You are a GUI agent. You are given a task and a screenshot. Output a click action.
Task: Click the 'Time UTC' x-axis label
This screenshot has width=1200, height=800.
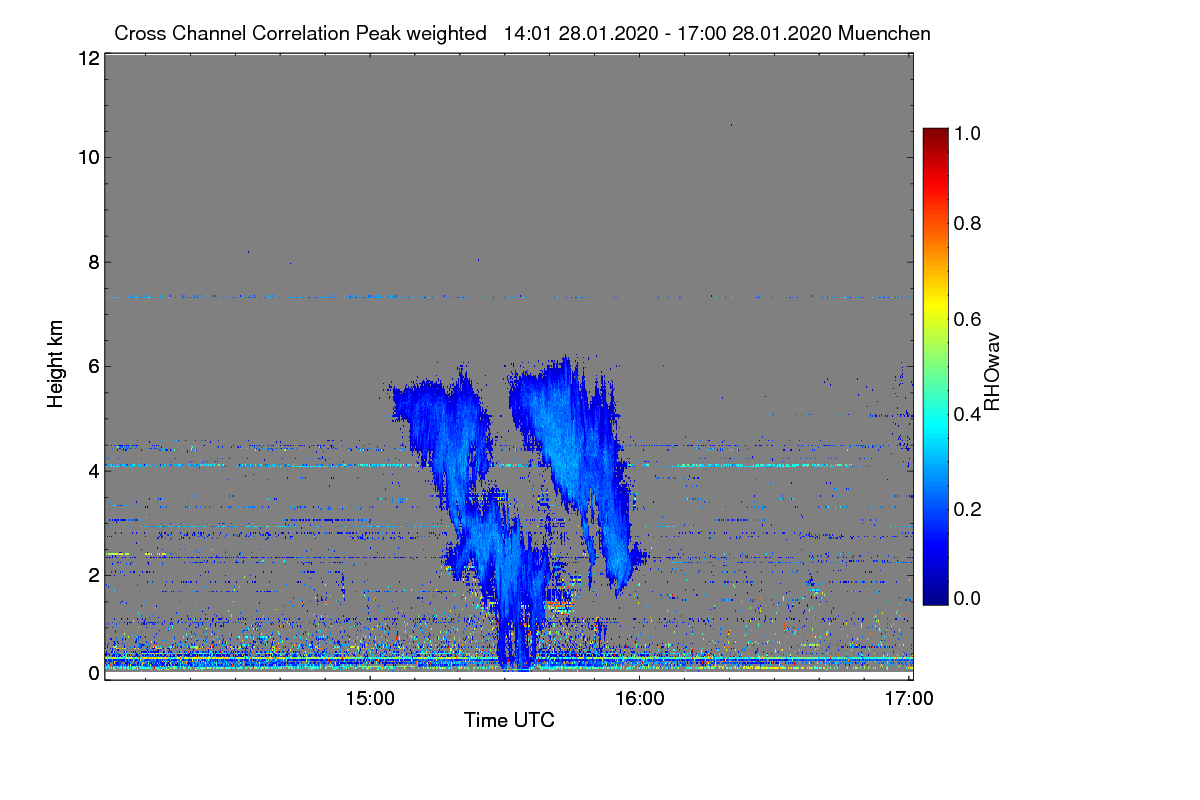[509, 719]
